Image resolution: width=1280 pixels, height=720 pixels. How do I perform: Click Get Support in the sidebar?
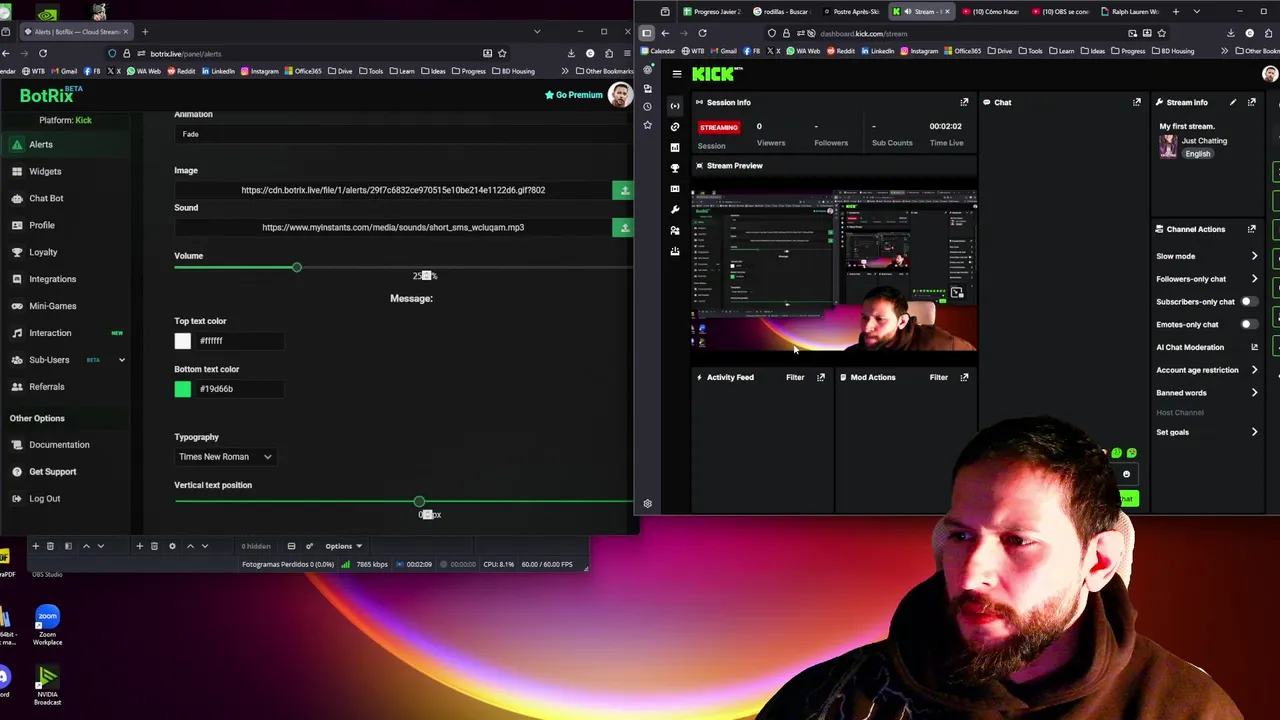pos(52,472)
